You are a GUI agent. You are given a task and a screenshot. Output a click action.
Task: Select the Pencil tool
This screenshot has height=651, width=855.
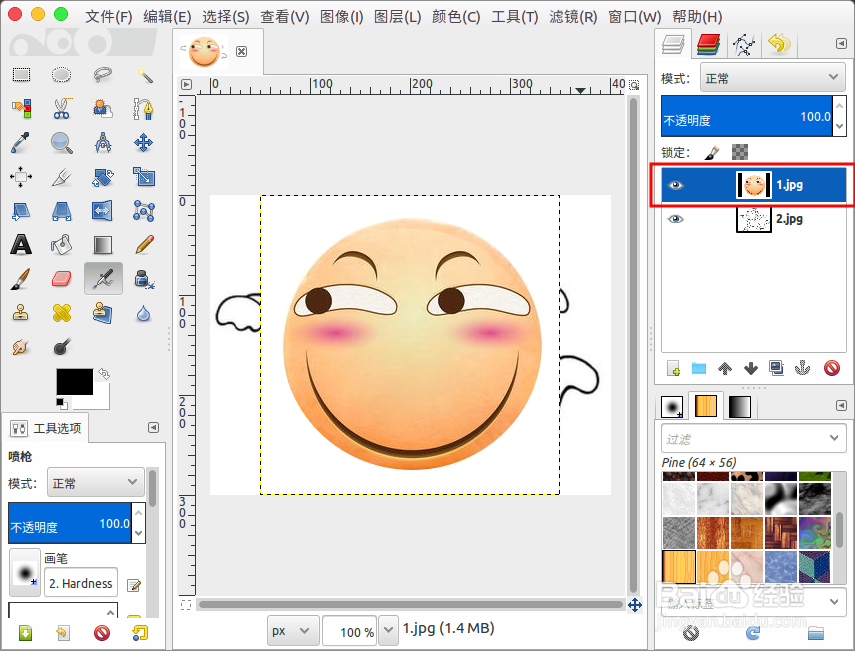coord(144,245)
